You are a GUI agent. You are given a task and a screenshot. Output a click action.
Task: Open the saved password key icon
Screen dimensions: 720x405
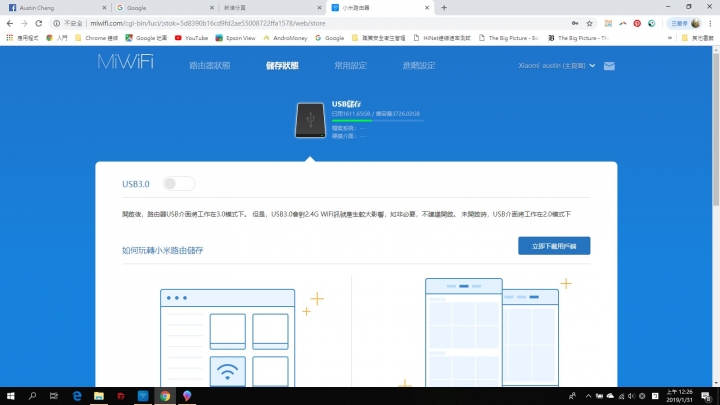tap(575, 23)
